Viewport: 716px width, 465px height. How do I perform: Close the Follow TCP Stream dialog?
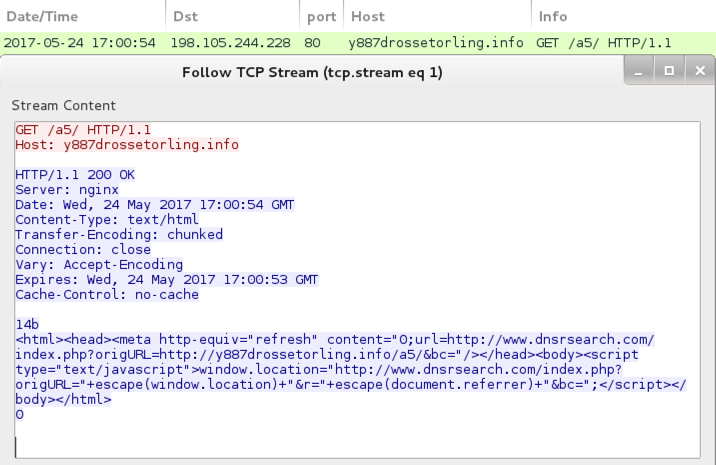point(700,70)
